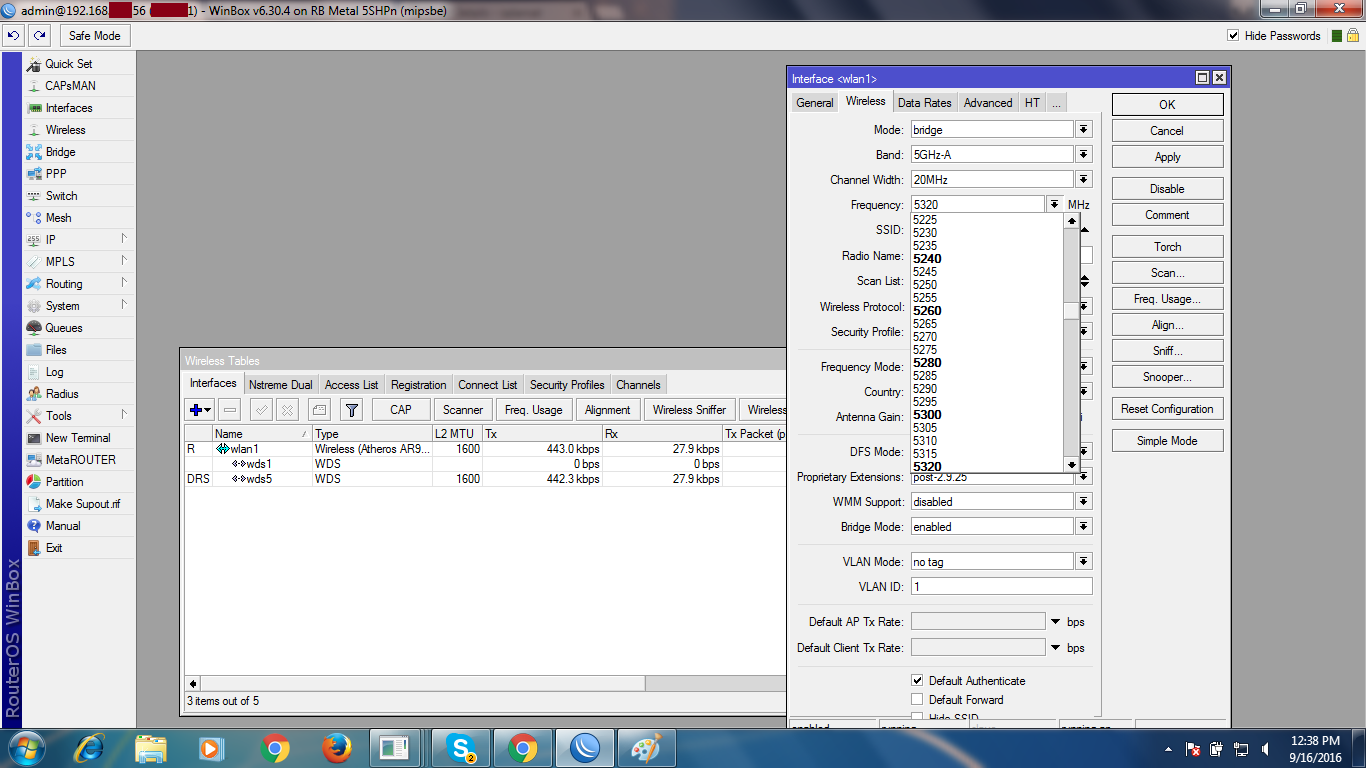The height and width of the screenshot is (768, 1366).
Task: Open the Band dropdown
Action: [x=1083, y=154]
